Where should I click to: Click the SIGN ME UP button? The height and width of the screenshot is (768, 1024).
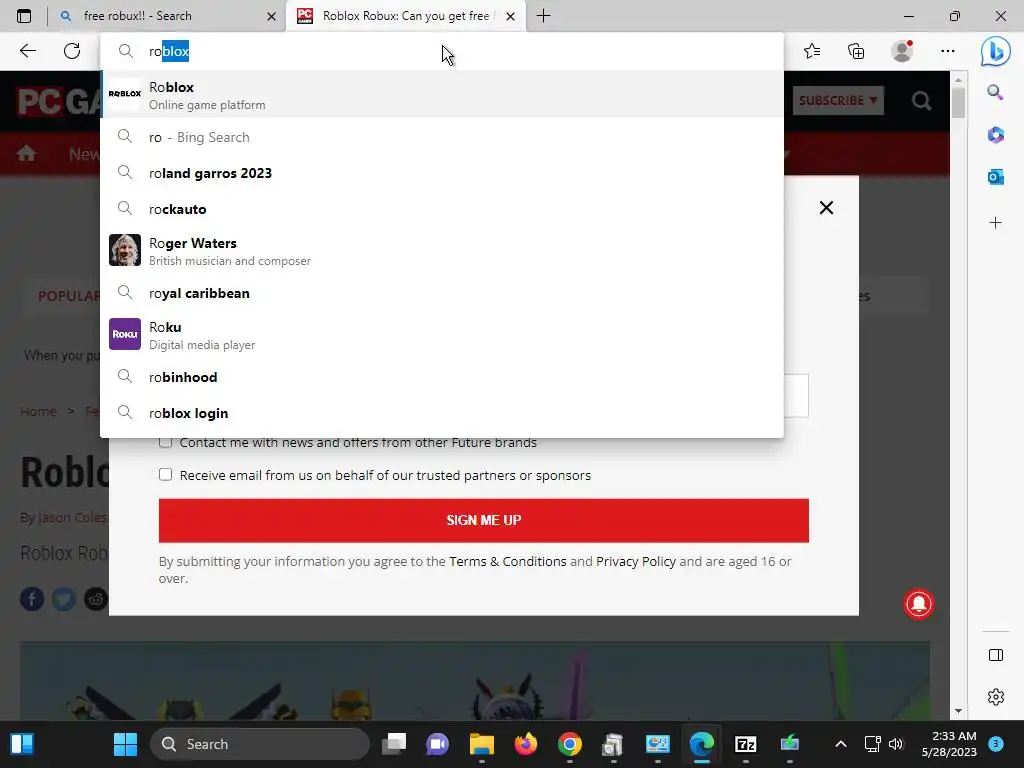click(483, 520)
